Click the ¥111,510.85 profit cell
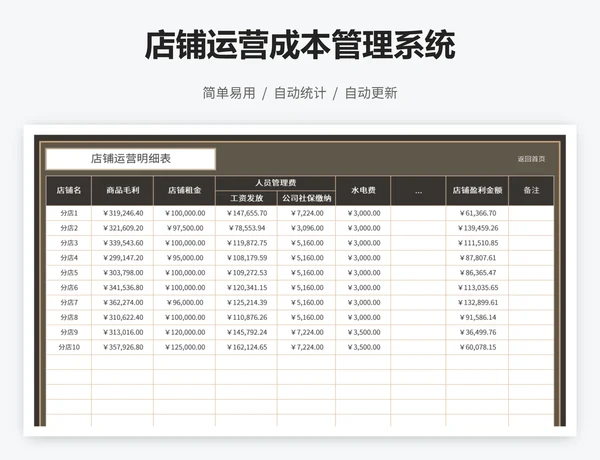The image size is (600, 460). tap(477, 243)
